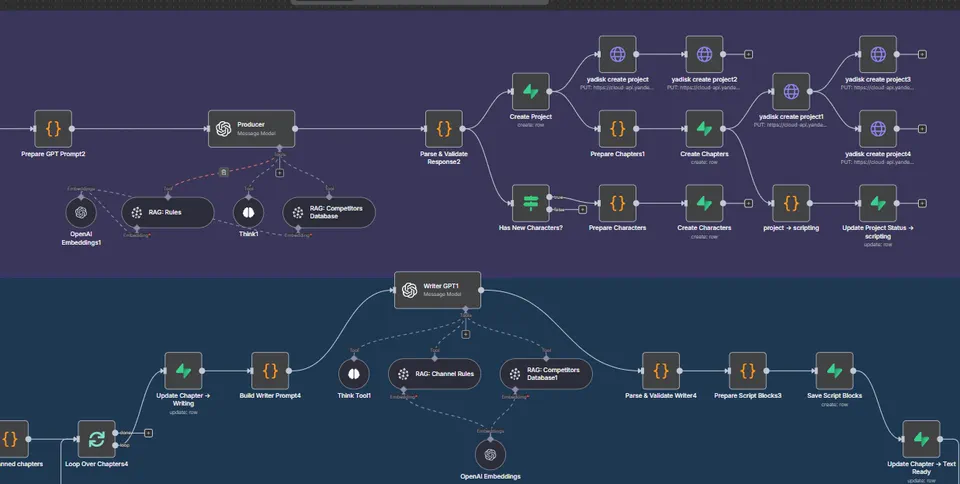
Task: Open the Loop Over Chapters4 node
Action: 97,439
